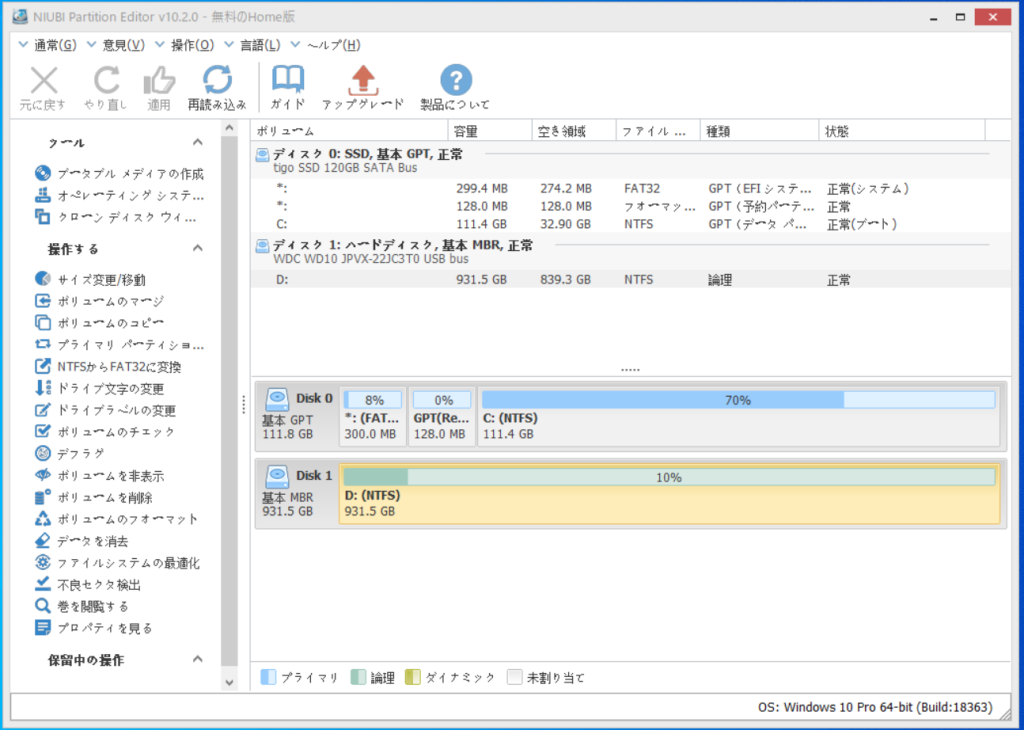
Task: Click the 論理 legend color swatch
Action: pyautogui.click(x=358, y=677)
